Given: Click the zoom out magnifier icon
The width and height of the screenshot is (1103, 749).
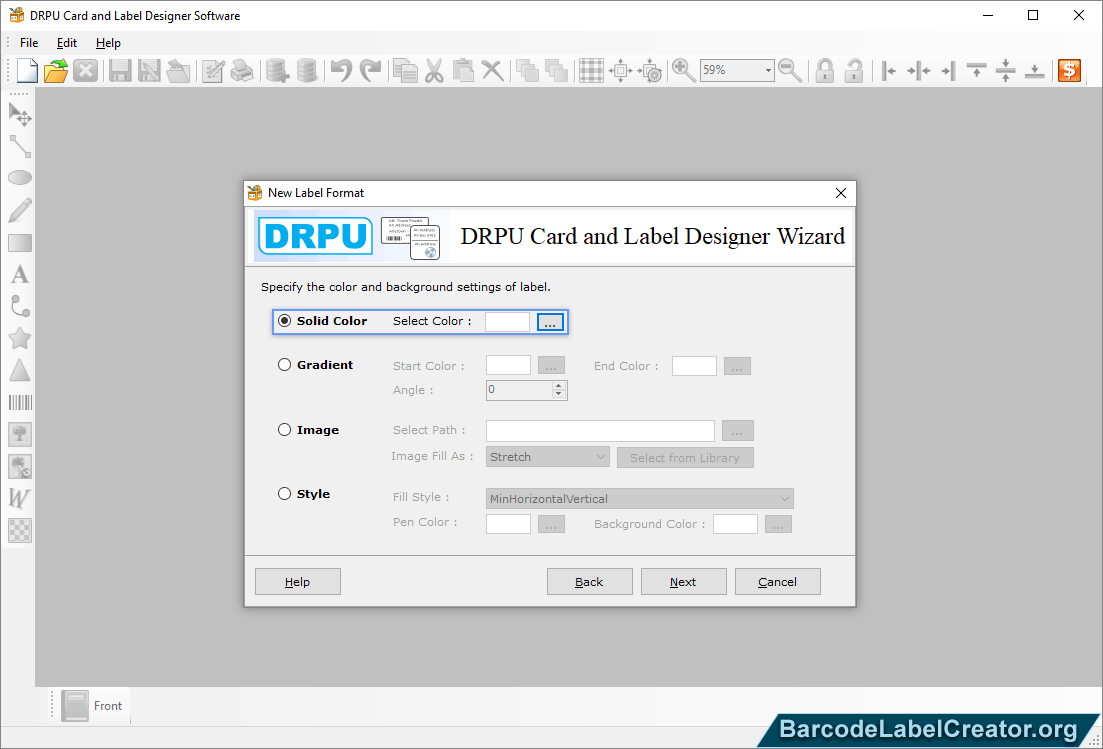Looking at the screenshot, I should pos(790,70).
